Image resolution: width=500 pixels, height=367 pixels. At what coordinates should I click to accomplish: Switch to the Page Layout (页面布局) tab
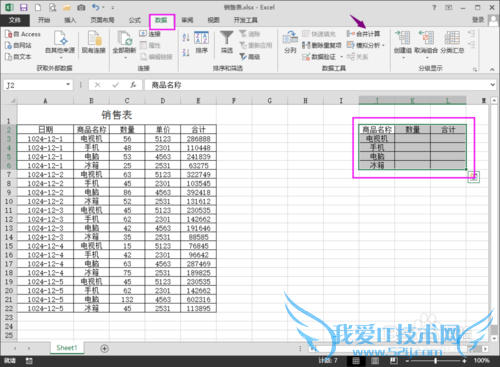point(102,20)
